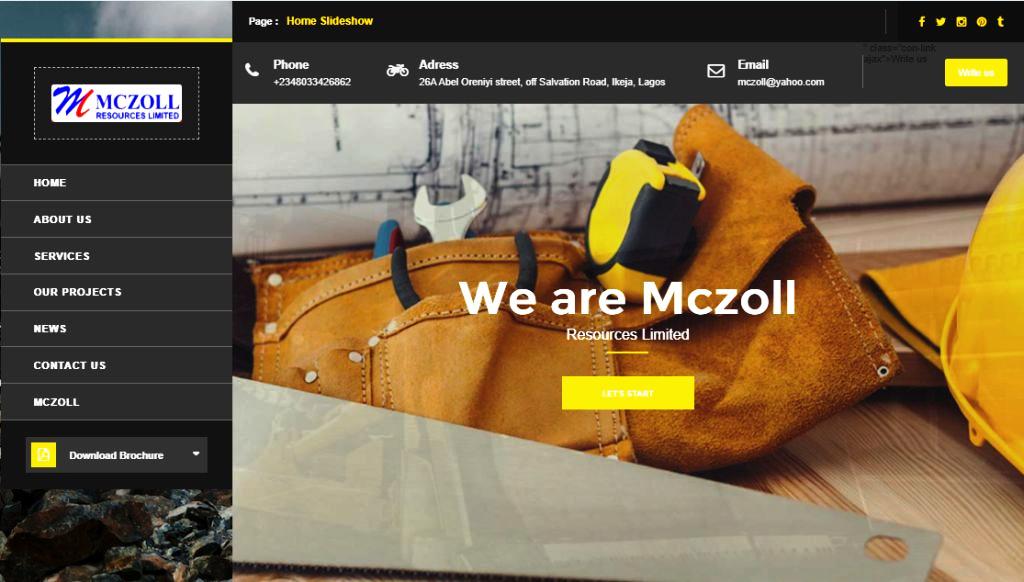This screenshot has width=1024, height=582.
Task: Open the Tumblr social icon
Action: (1000, 22)
